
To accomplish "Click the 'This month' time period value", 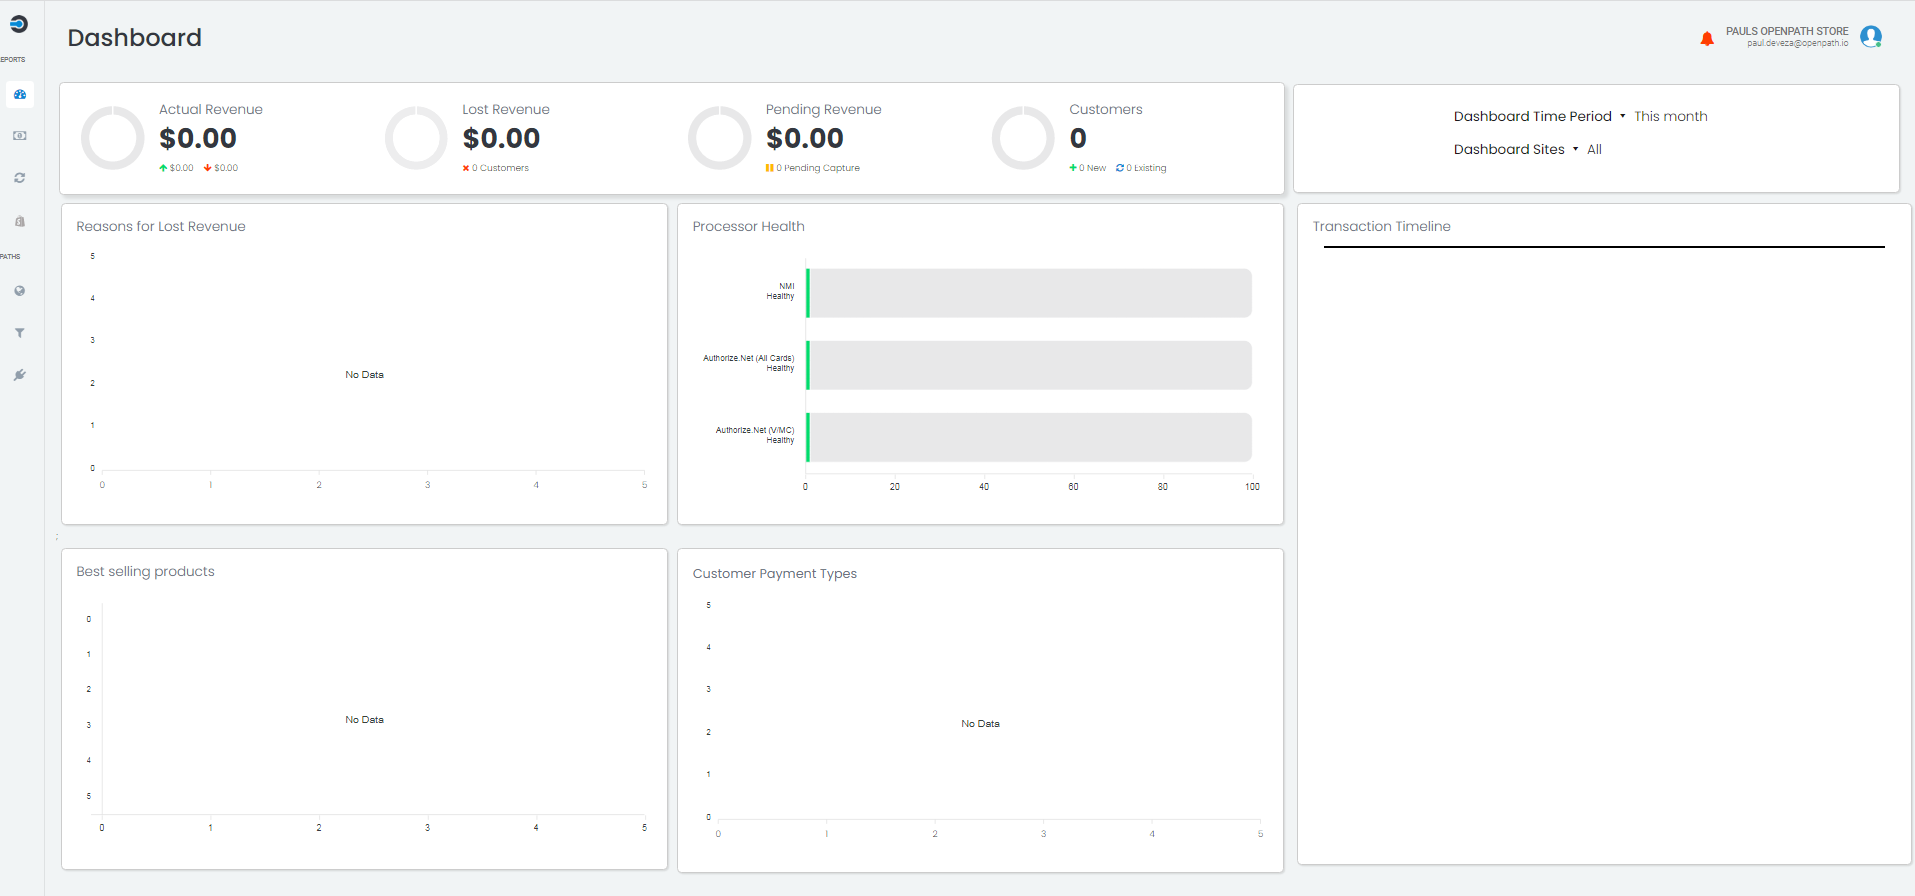I will coord(1670,117).
